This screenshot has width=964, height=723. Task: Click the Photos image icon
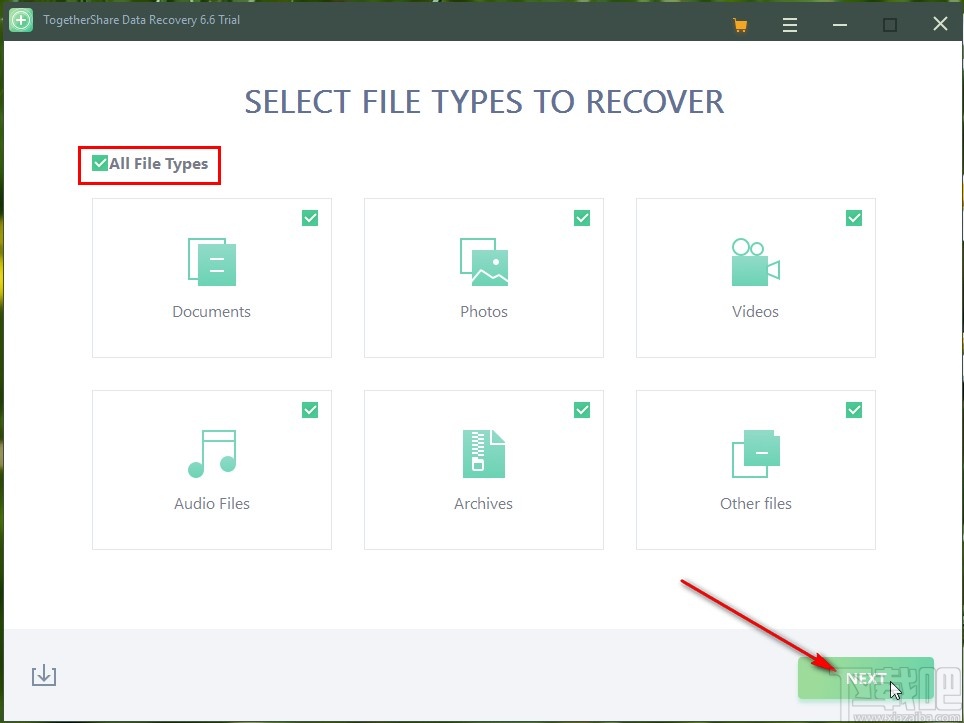tap(483, 261)
